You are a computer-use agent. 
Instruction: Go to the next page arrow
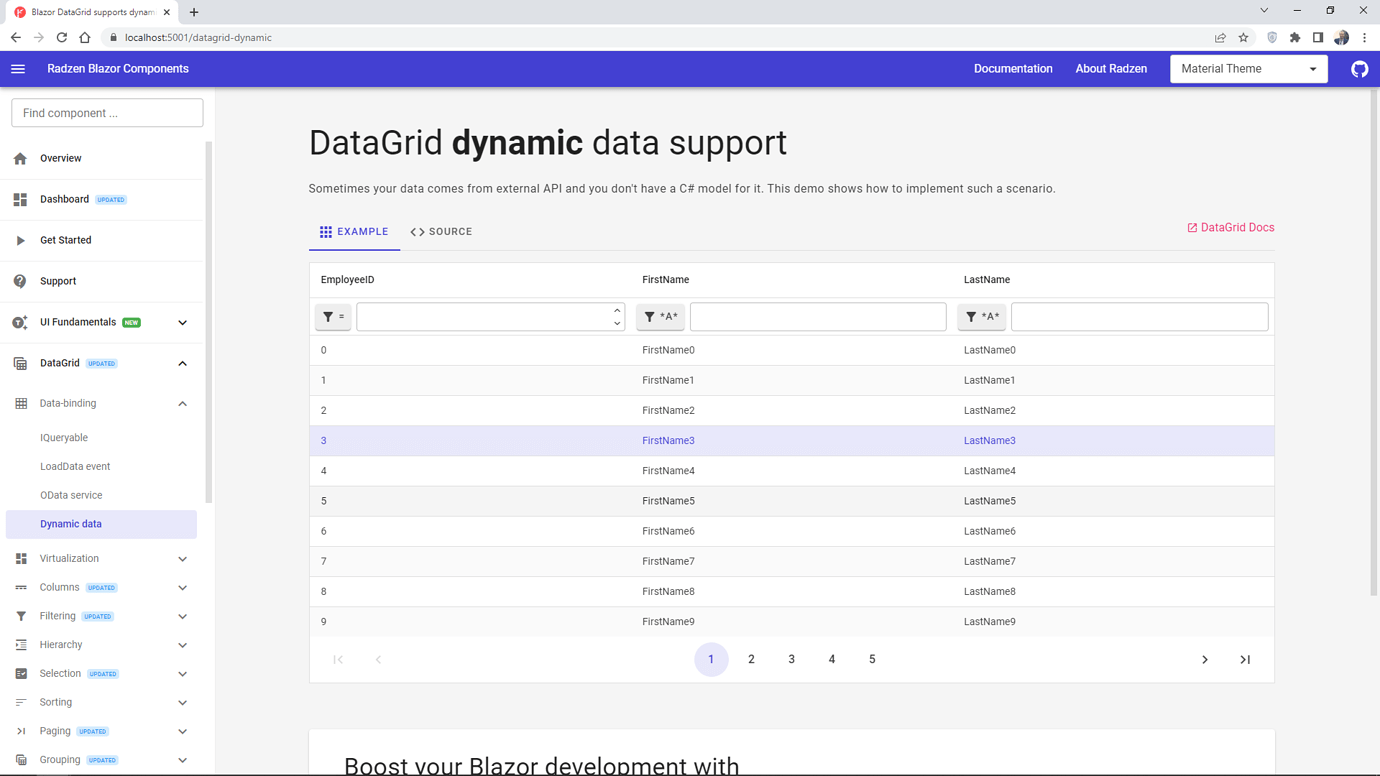1205,660
